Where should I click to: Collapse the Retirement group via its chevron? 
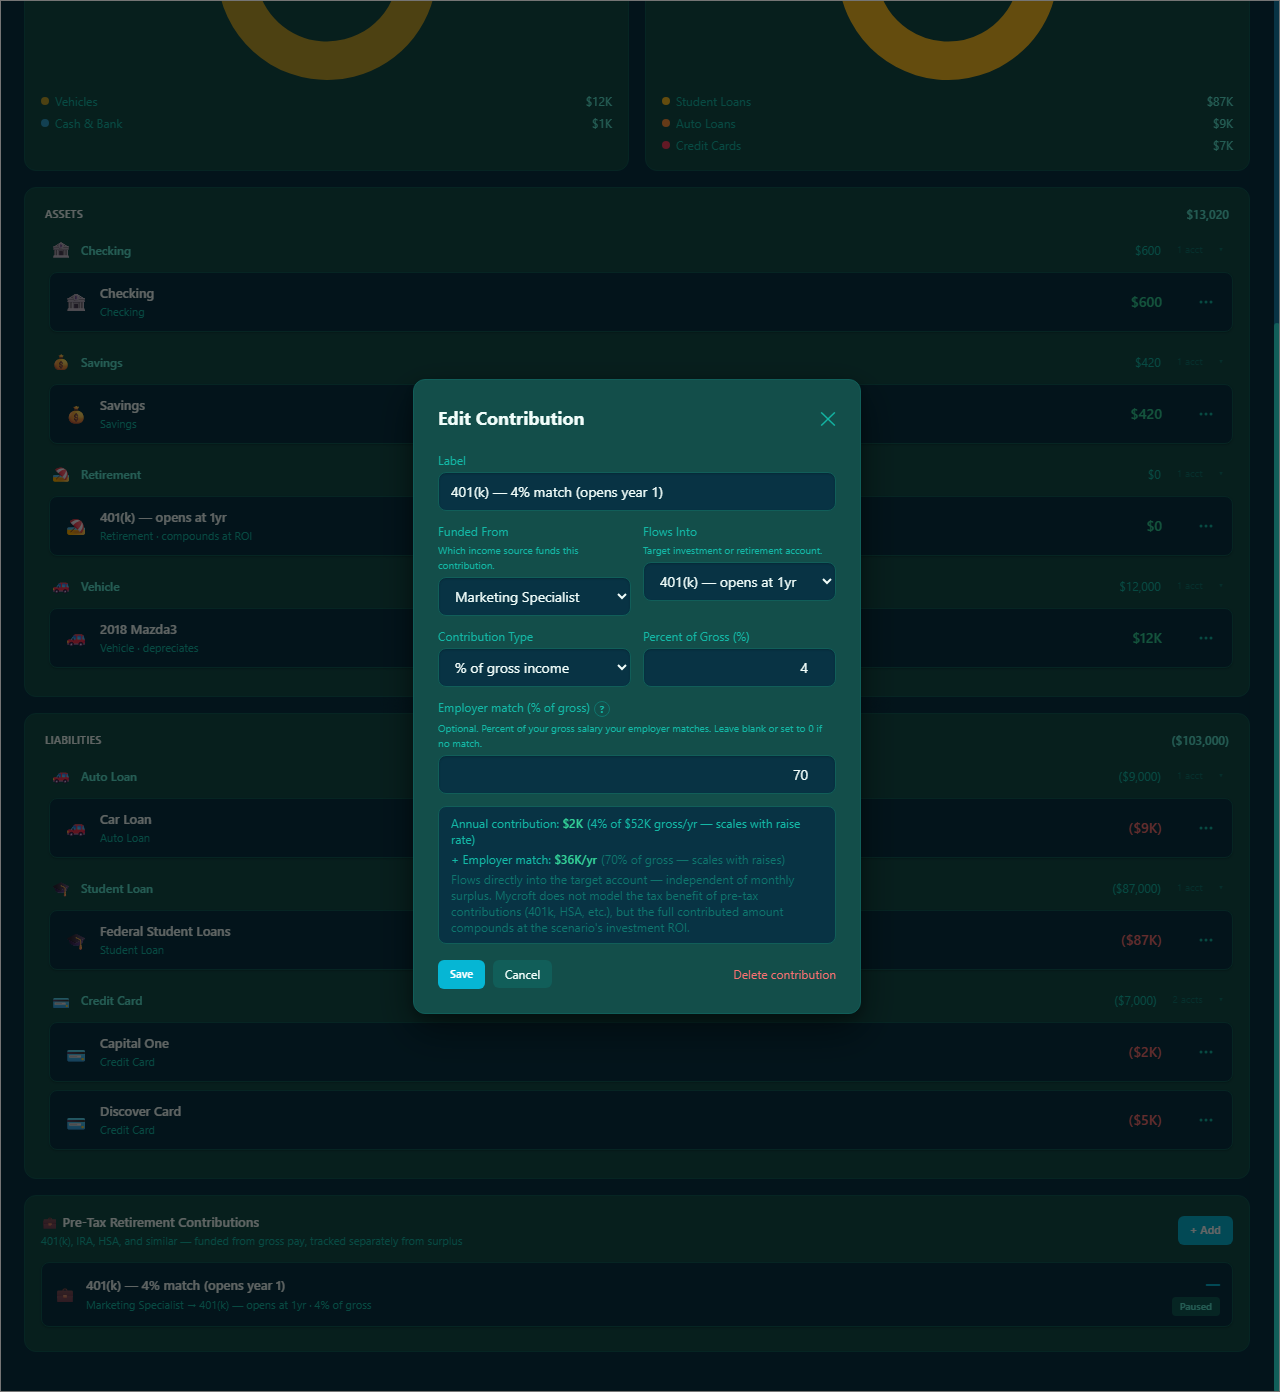1221,474
